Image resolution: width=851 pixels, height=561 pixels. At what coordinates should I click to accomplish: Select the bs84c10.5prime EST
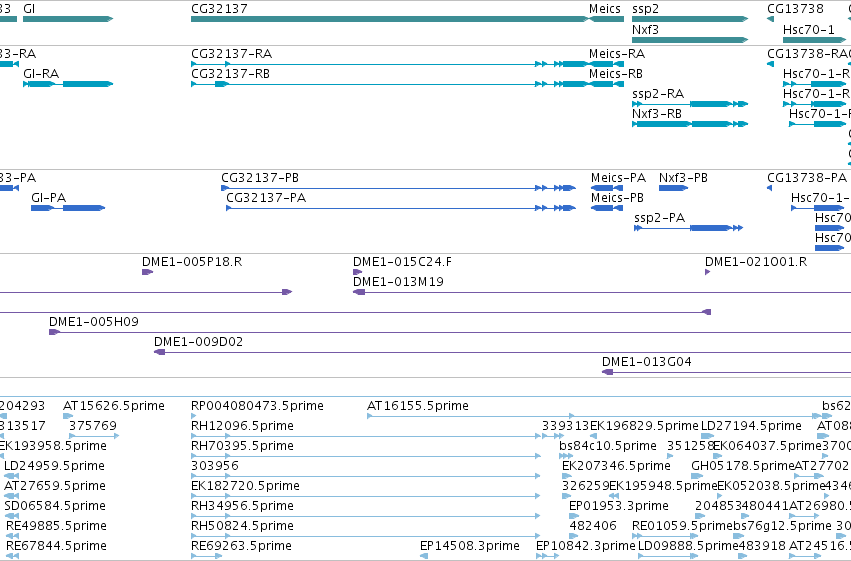(x=566, y=456)
